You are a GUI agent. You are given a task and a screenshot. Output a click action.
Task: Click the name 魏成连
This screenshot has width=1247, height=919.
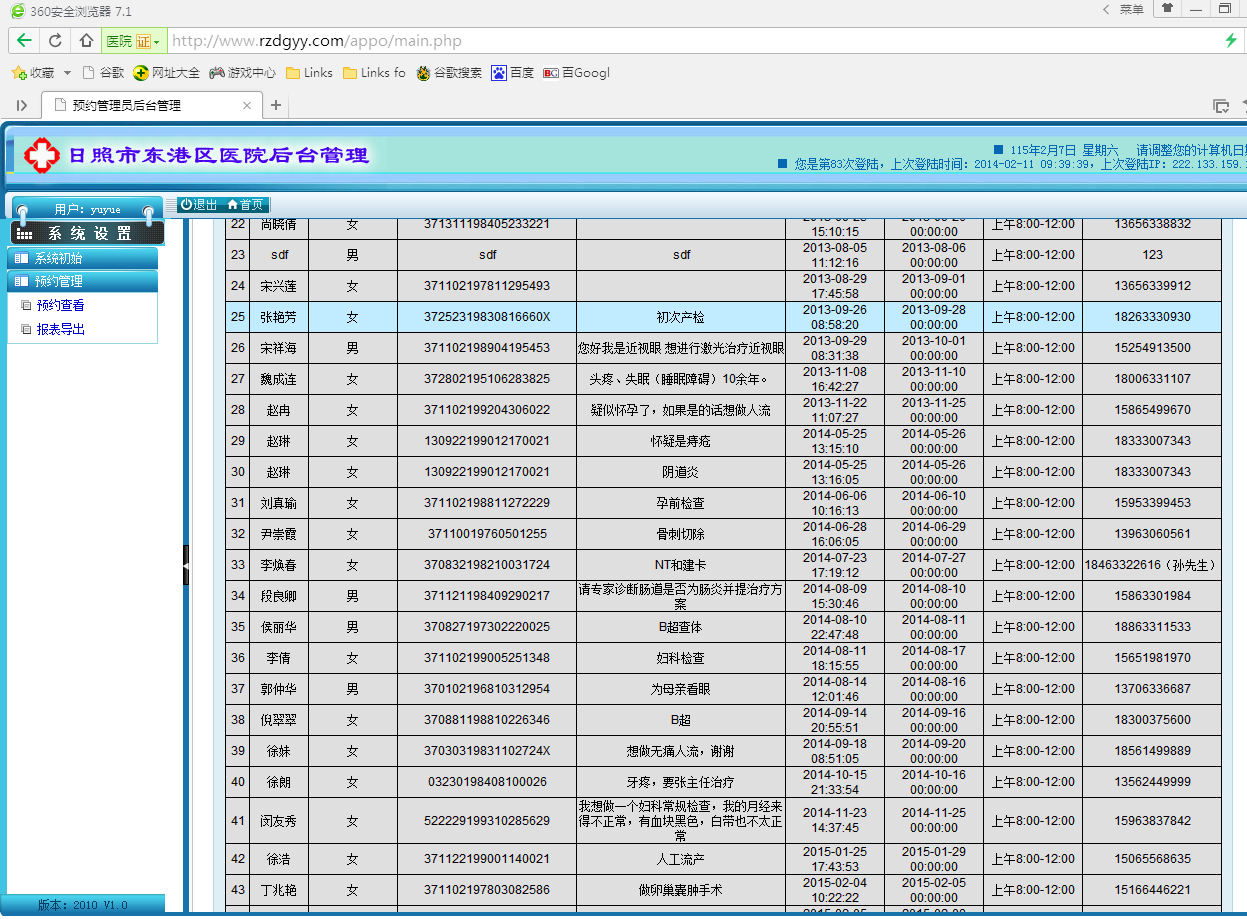[279, 379]
